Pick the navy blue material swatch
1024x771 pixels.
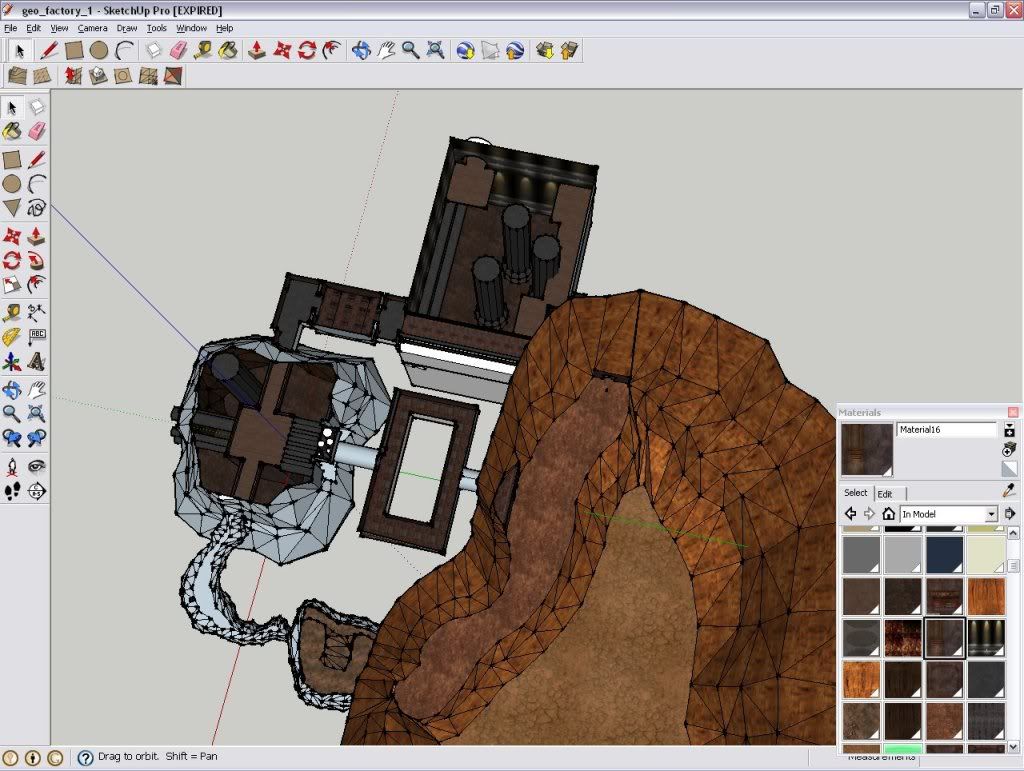pos(944,554)
